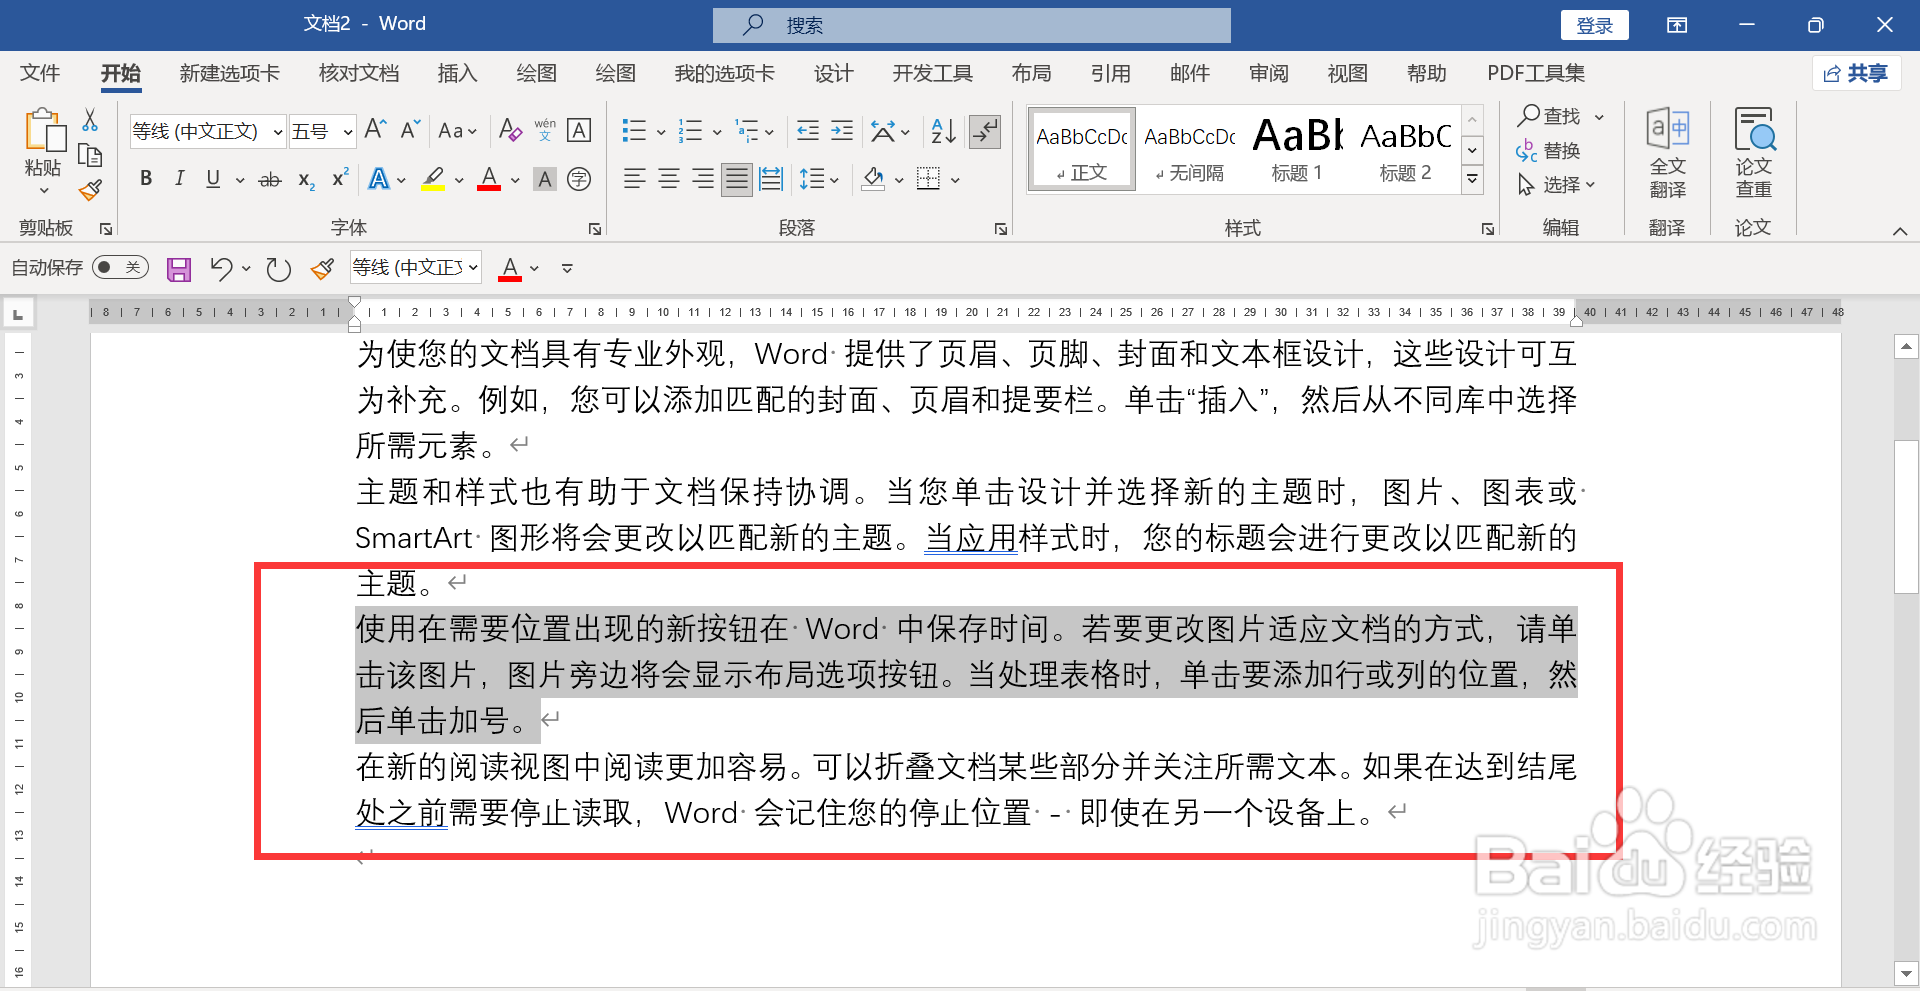Click the Replace button
Viewport: 1920px width, 991px height.
pyautogui.click(x=1549, y=151)
